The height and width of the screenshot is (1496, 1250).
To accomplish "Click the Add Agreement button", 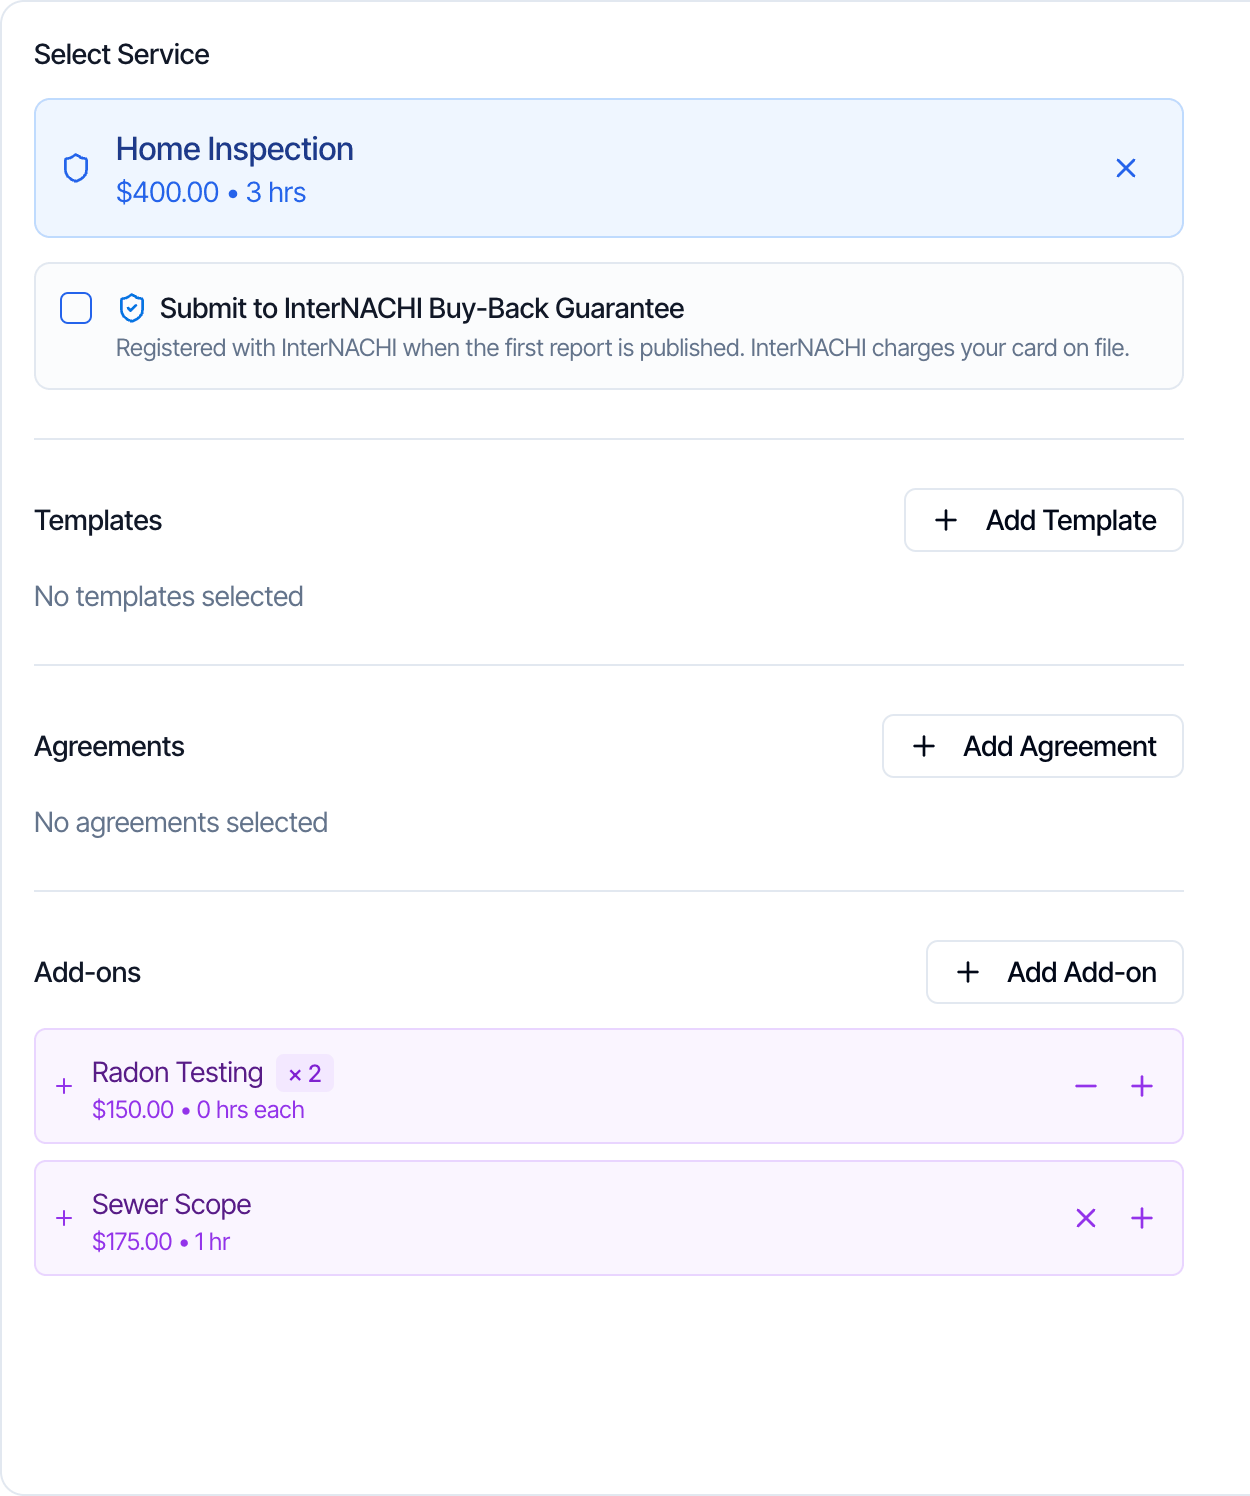I will pyautogui.click(x=1033, y=746).
